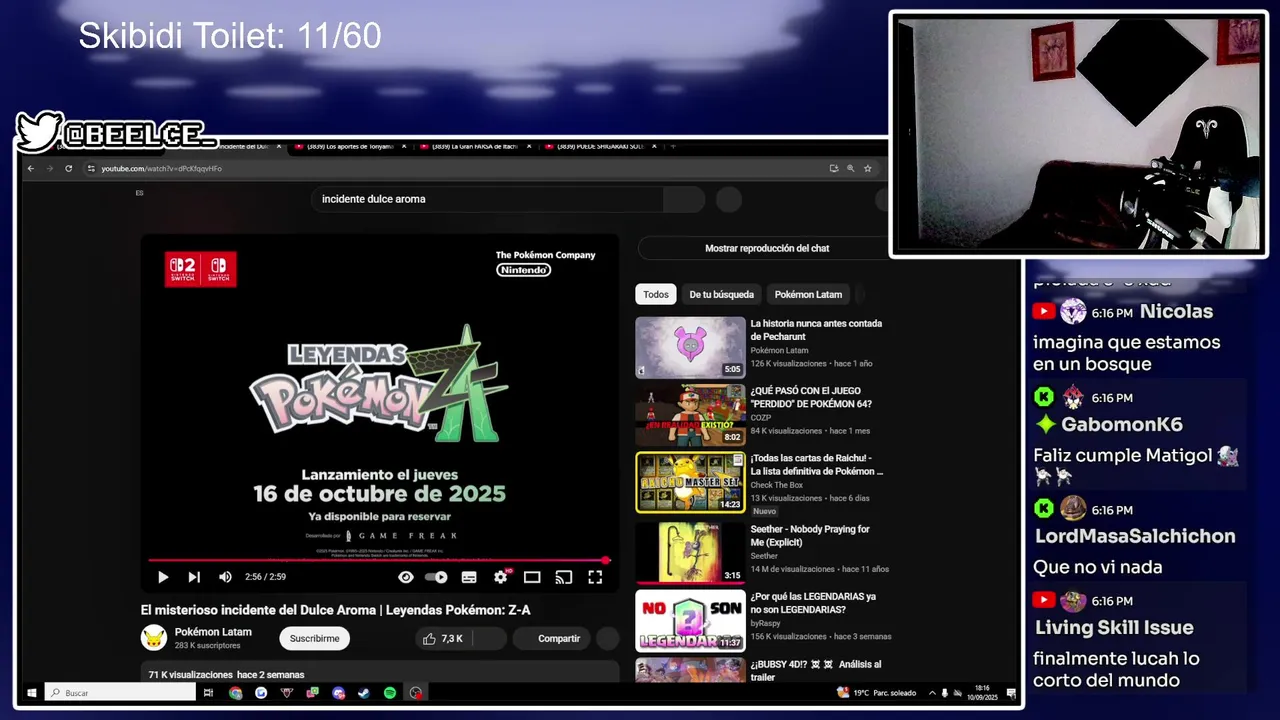Mute the video player volume
Viewport: 1280px width, 720px height.
click(x=225, y=577)
